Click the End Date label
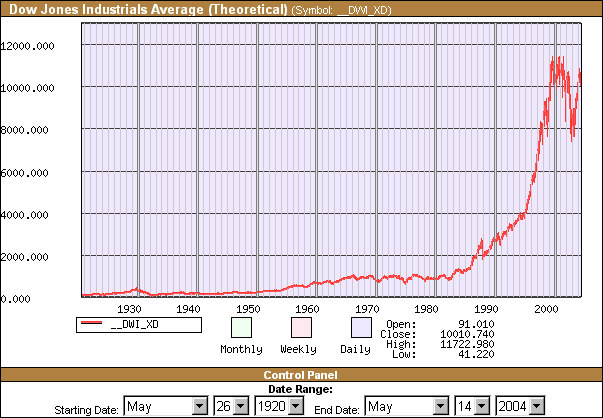Image resolution: width=603 pixels, height=418 pixels. (336, 410)
